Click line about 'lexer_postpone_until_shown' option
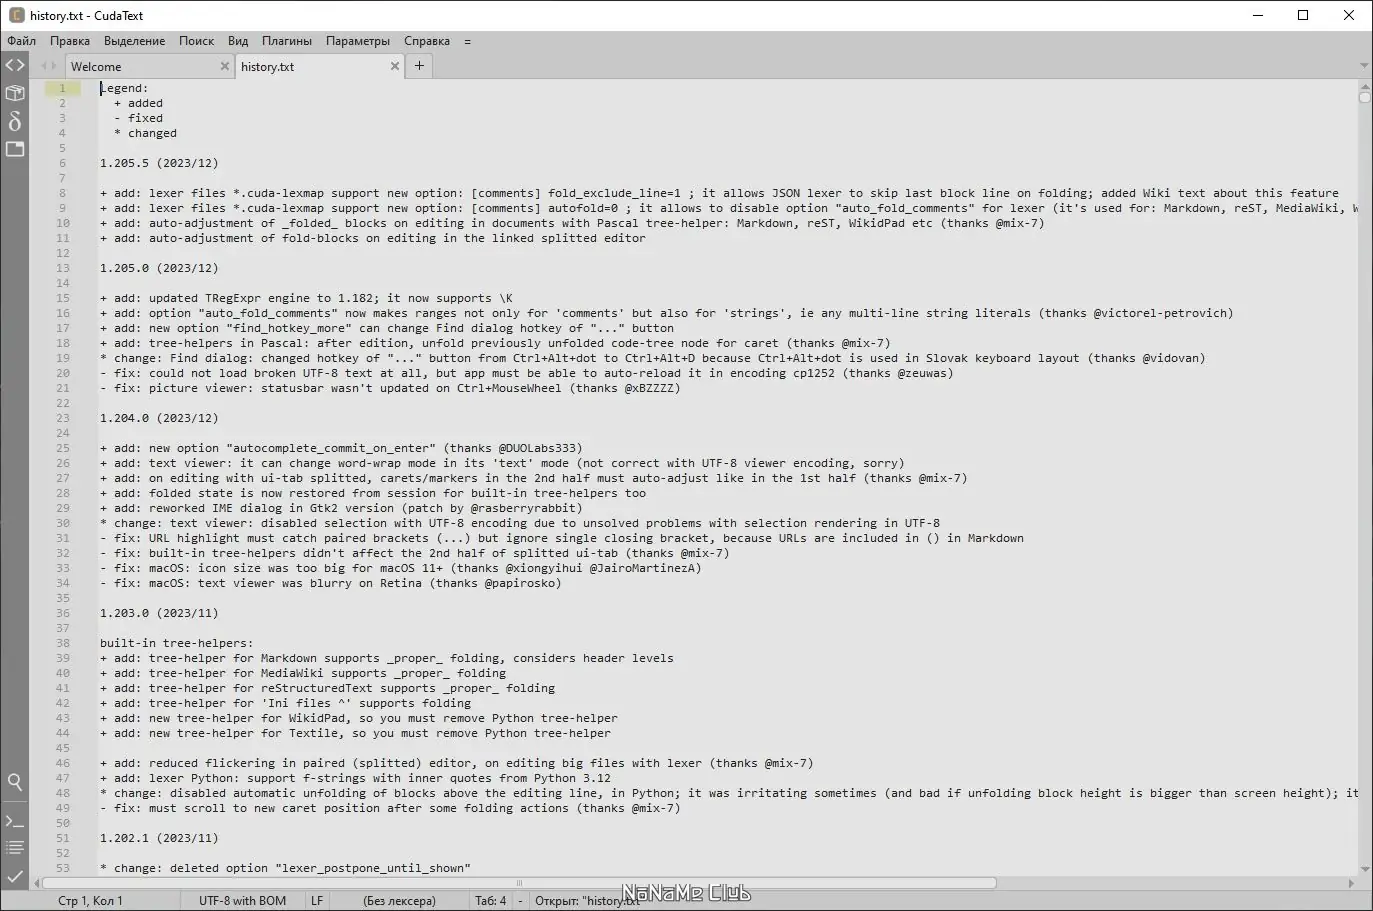This screenshot has width=1373, height=911. [x=285, y=868]
